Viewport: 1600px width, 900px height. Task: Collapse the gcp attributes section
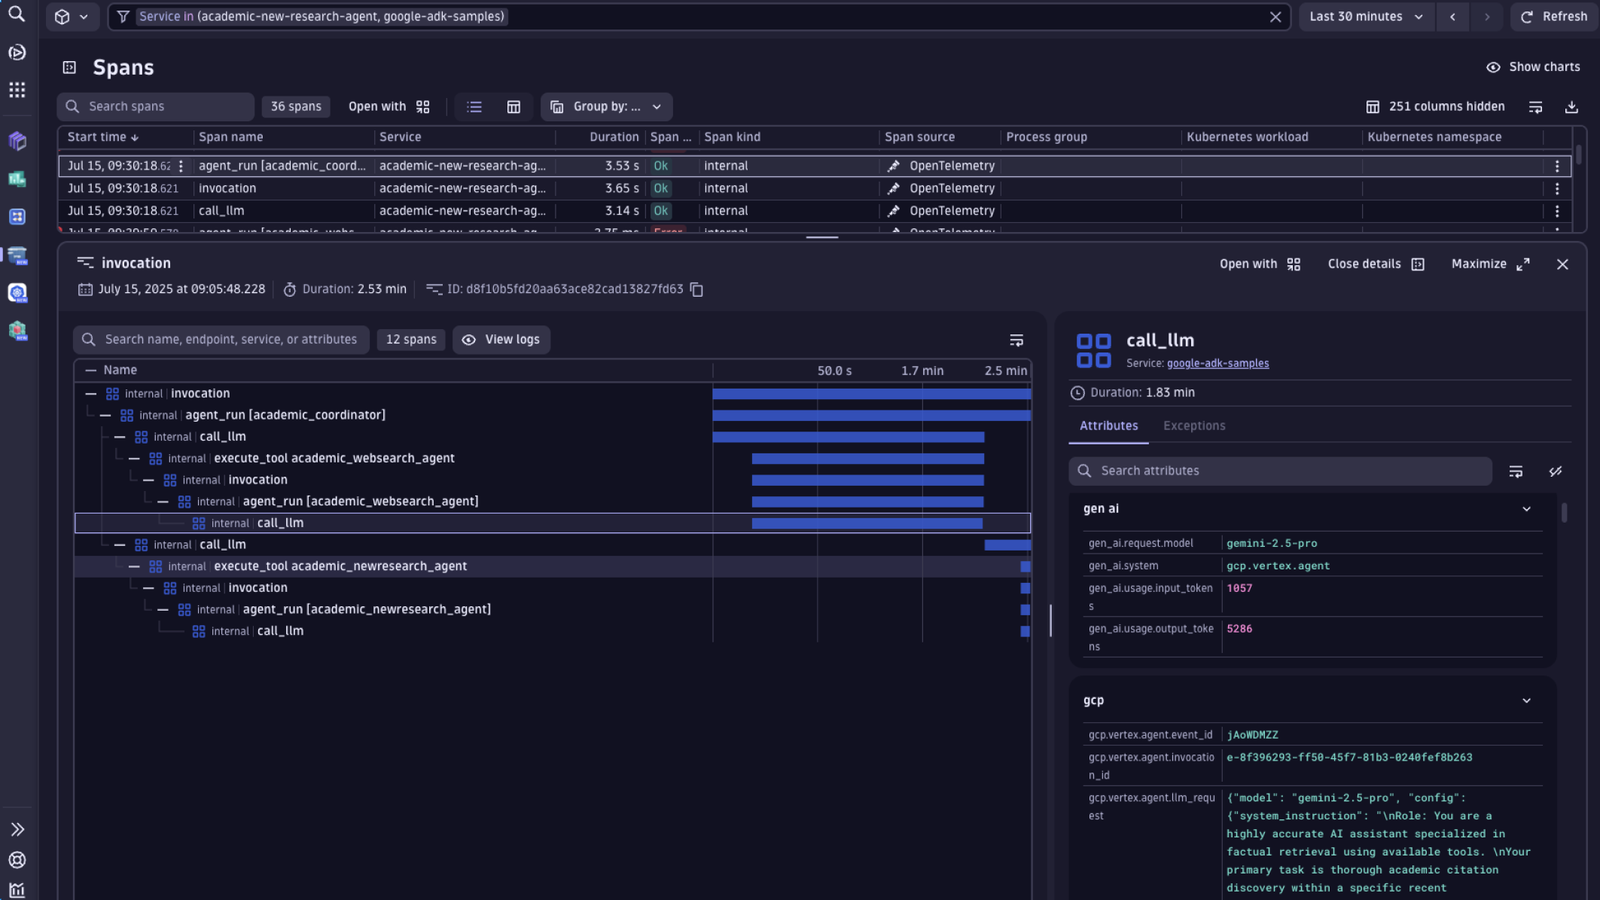1526,701
